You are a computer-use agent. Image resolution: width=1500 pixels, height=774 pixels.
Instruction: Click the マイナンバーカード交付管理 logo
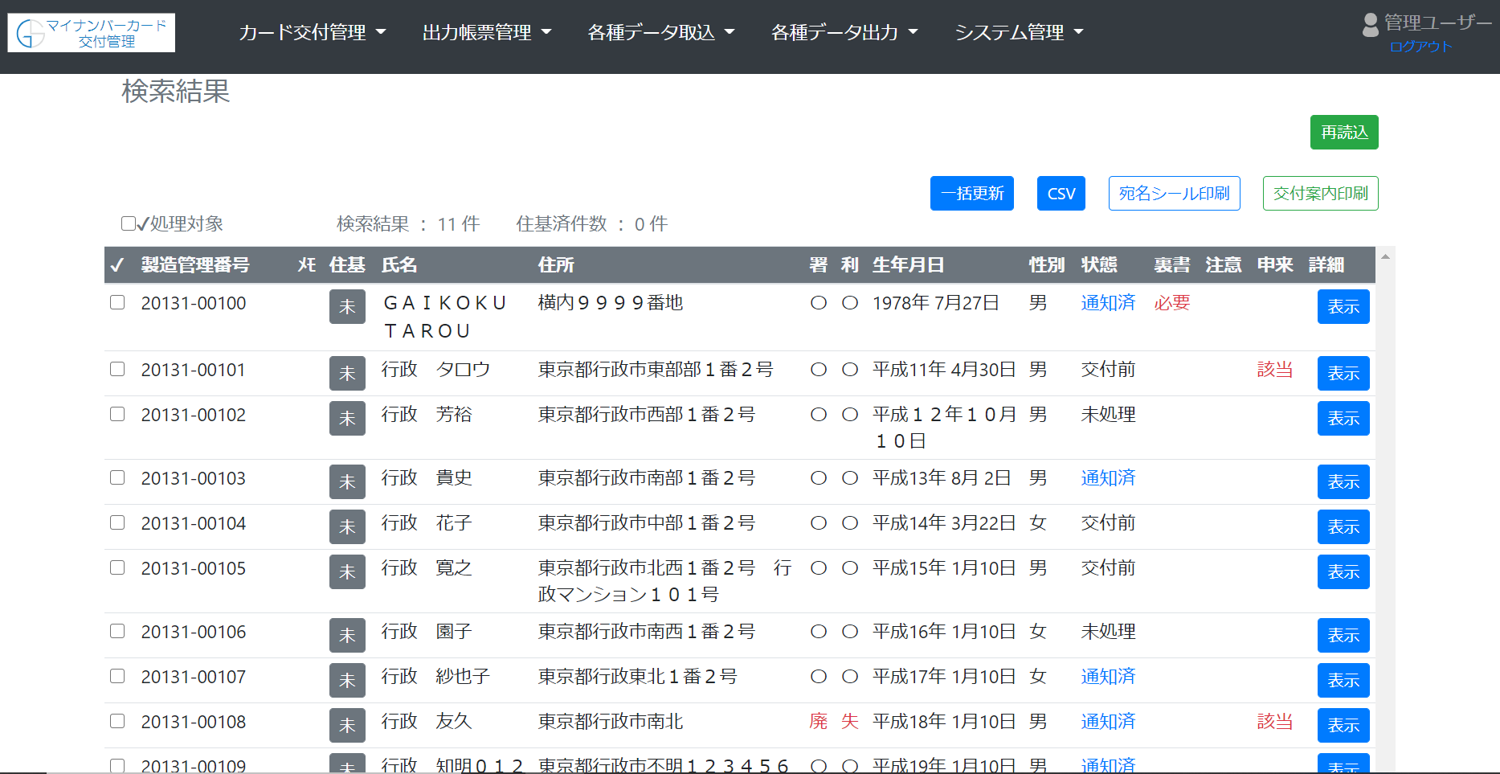tap(91, 33)
